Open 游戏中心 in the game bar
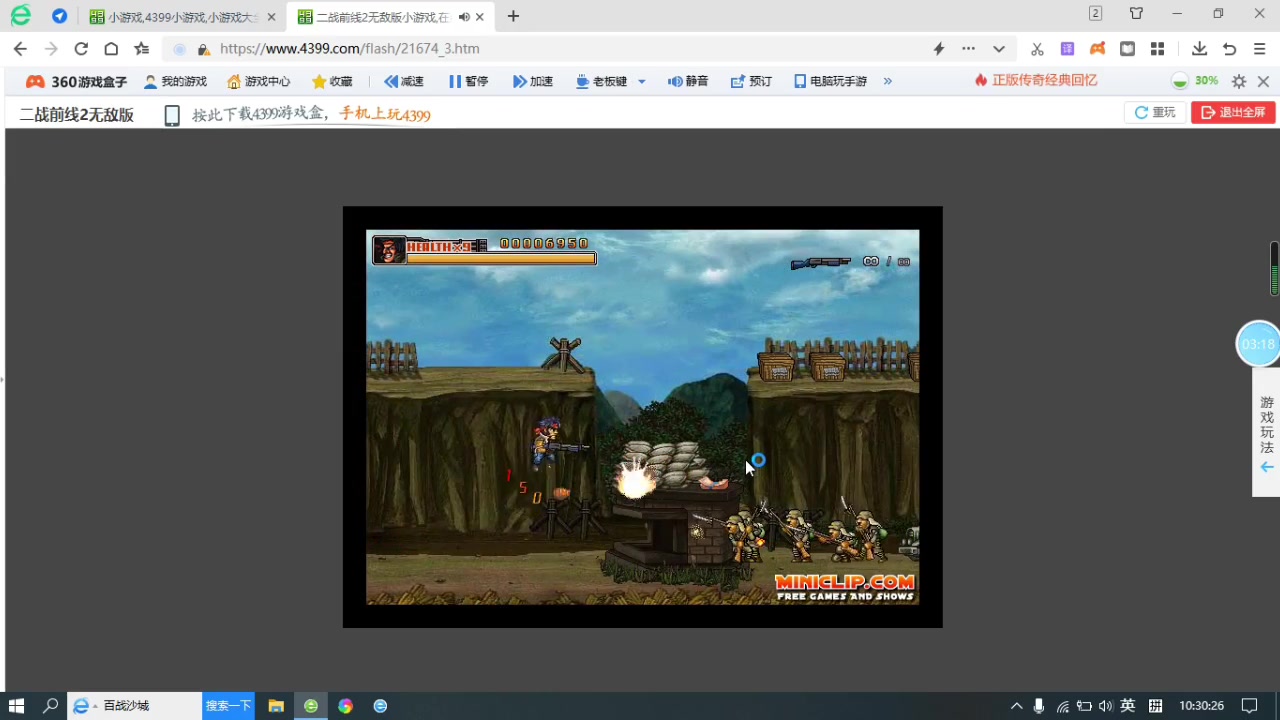This screenshot has width=1280, height=720. coord(259,82)
